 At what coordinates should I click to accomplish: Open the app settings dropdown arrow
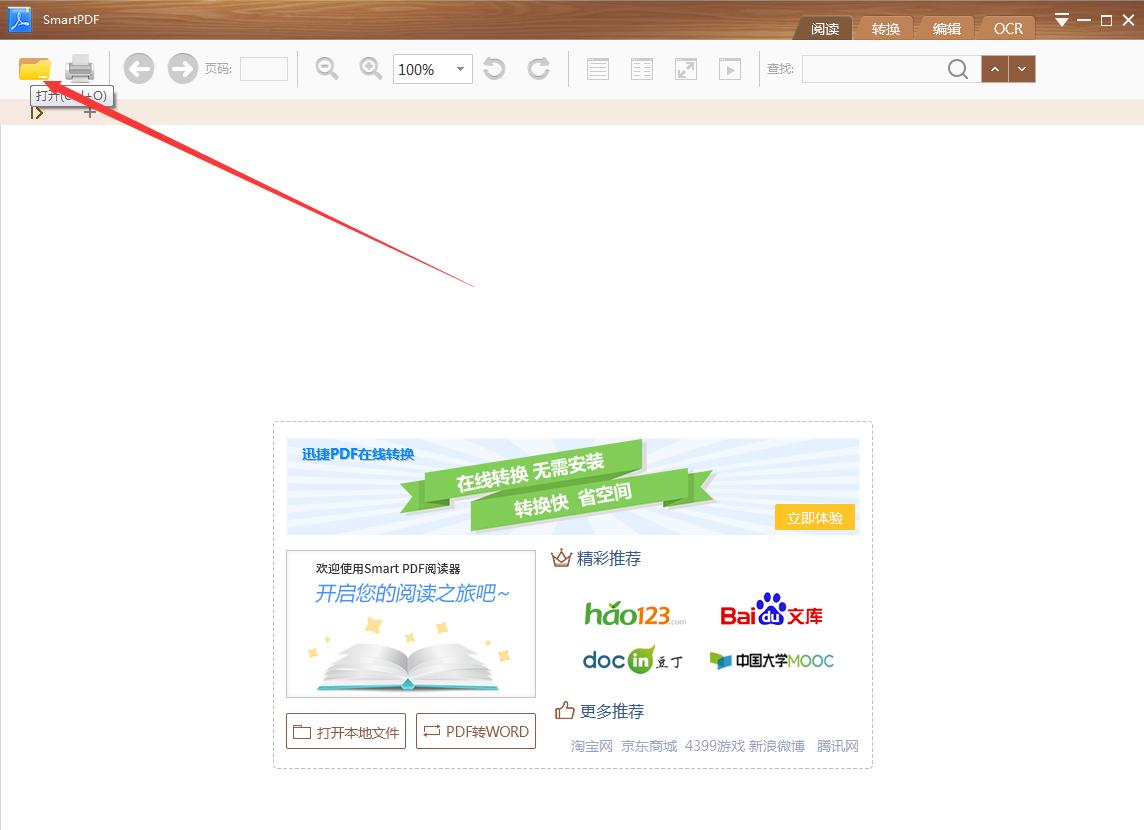(1061, 18)
